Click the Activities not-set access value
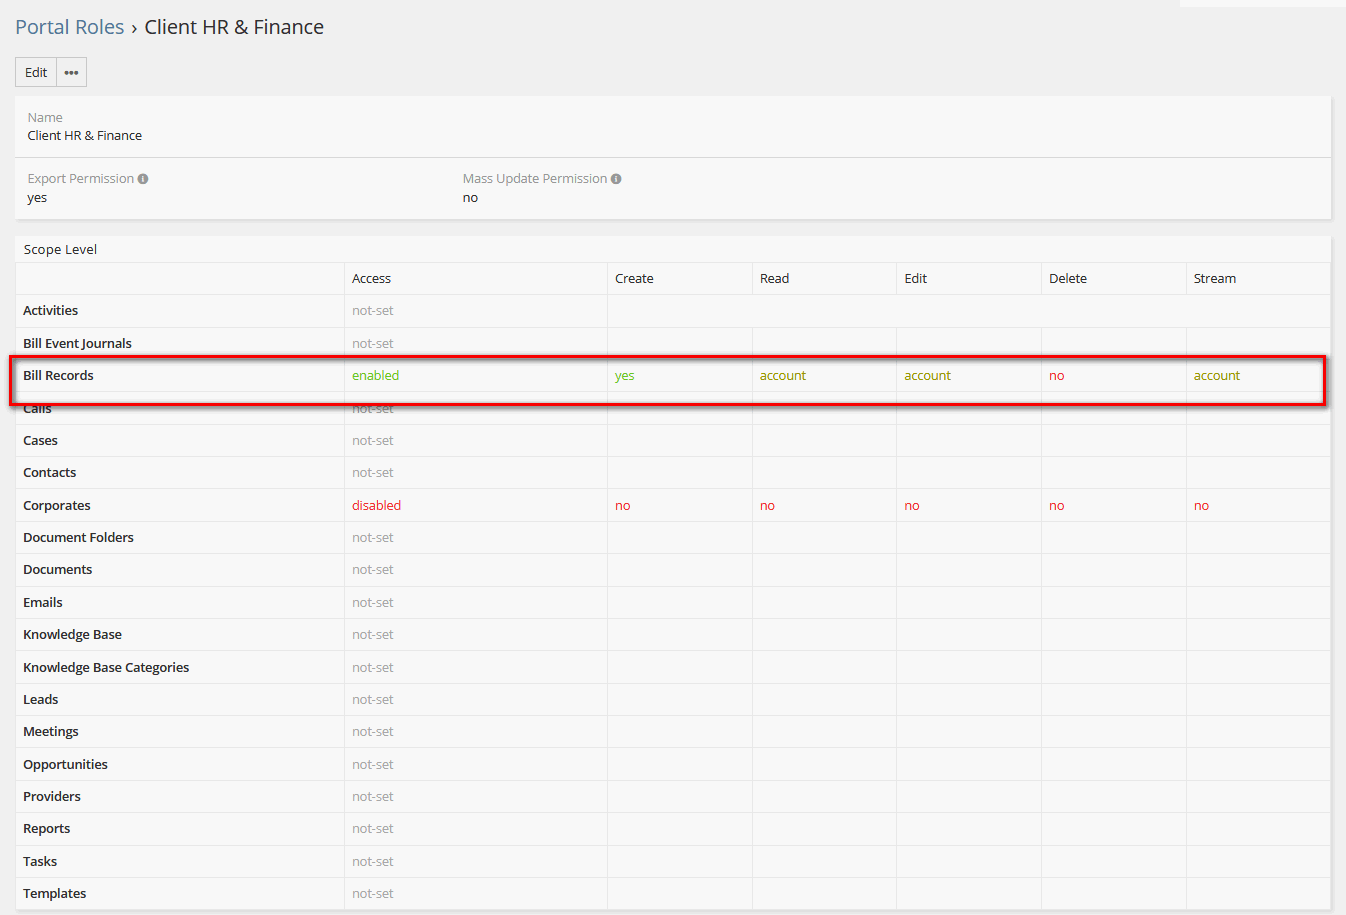 click(x=372, y=311)
